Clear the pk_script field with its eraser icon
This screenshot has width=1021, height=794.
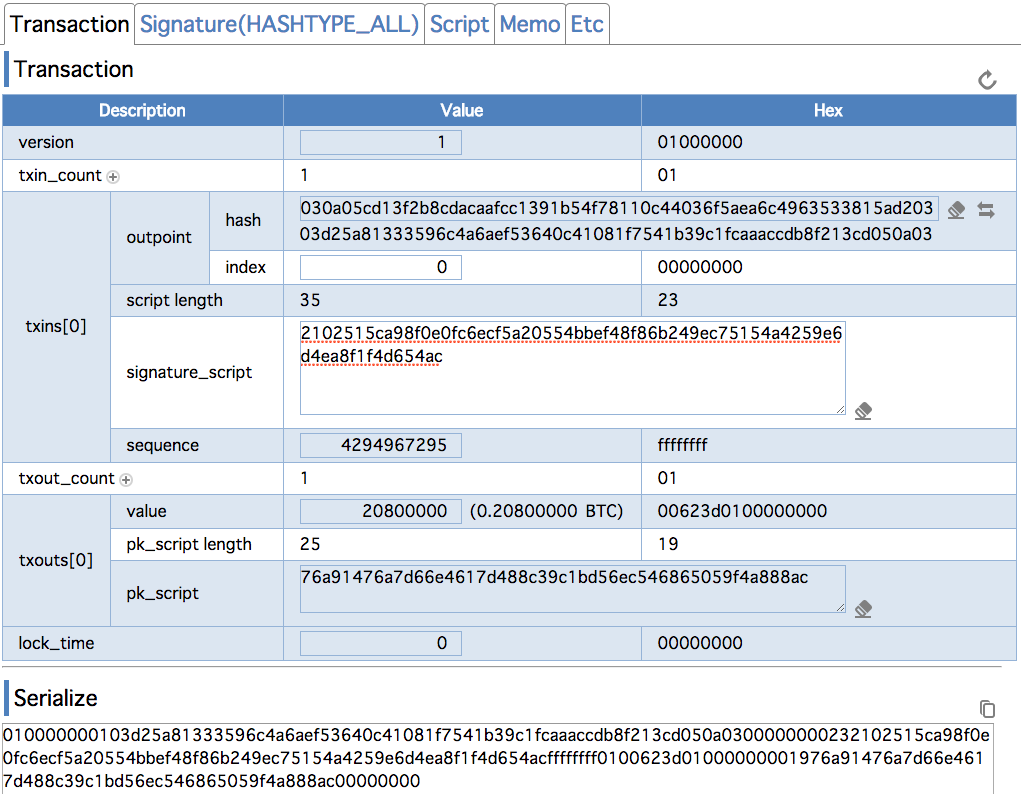(864, 608)
